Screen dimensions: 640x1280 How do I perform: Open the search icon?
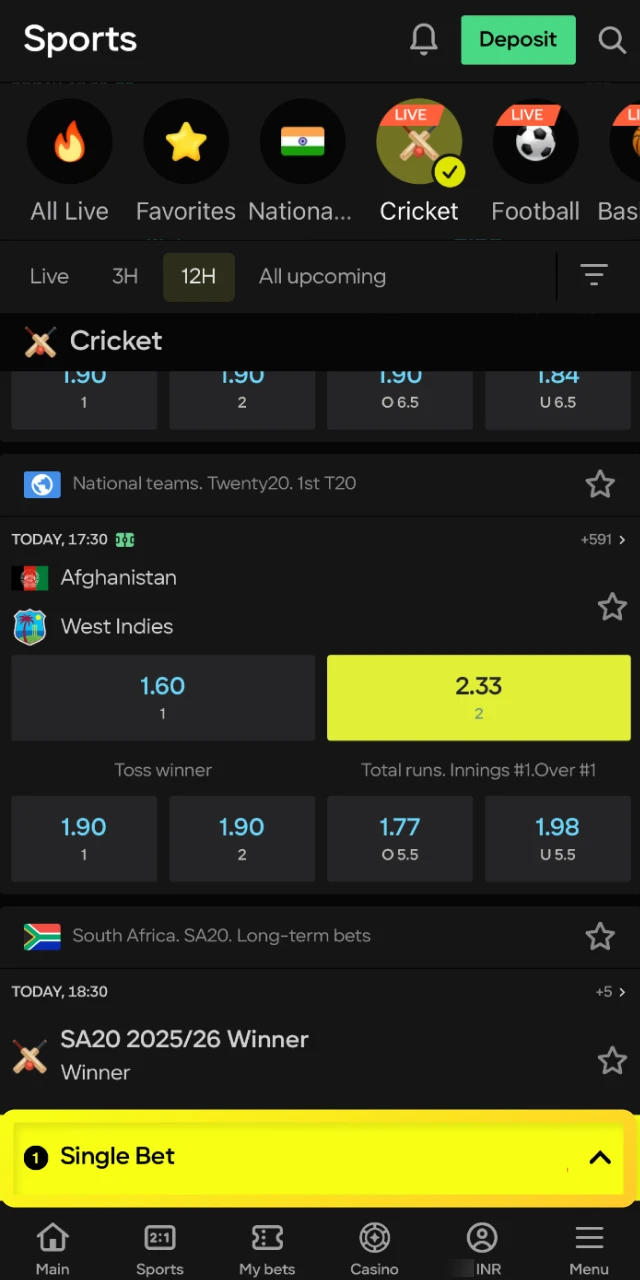pyautogui.click(x=612, y=40)
